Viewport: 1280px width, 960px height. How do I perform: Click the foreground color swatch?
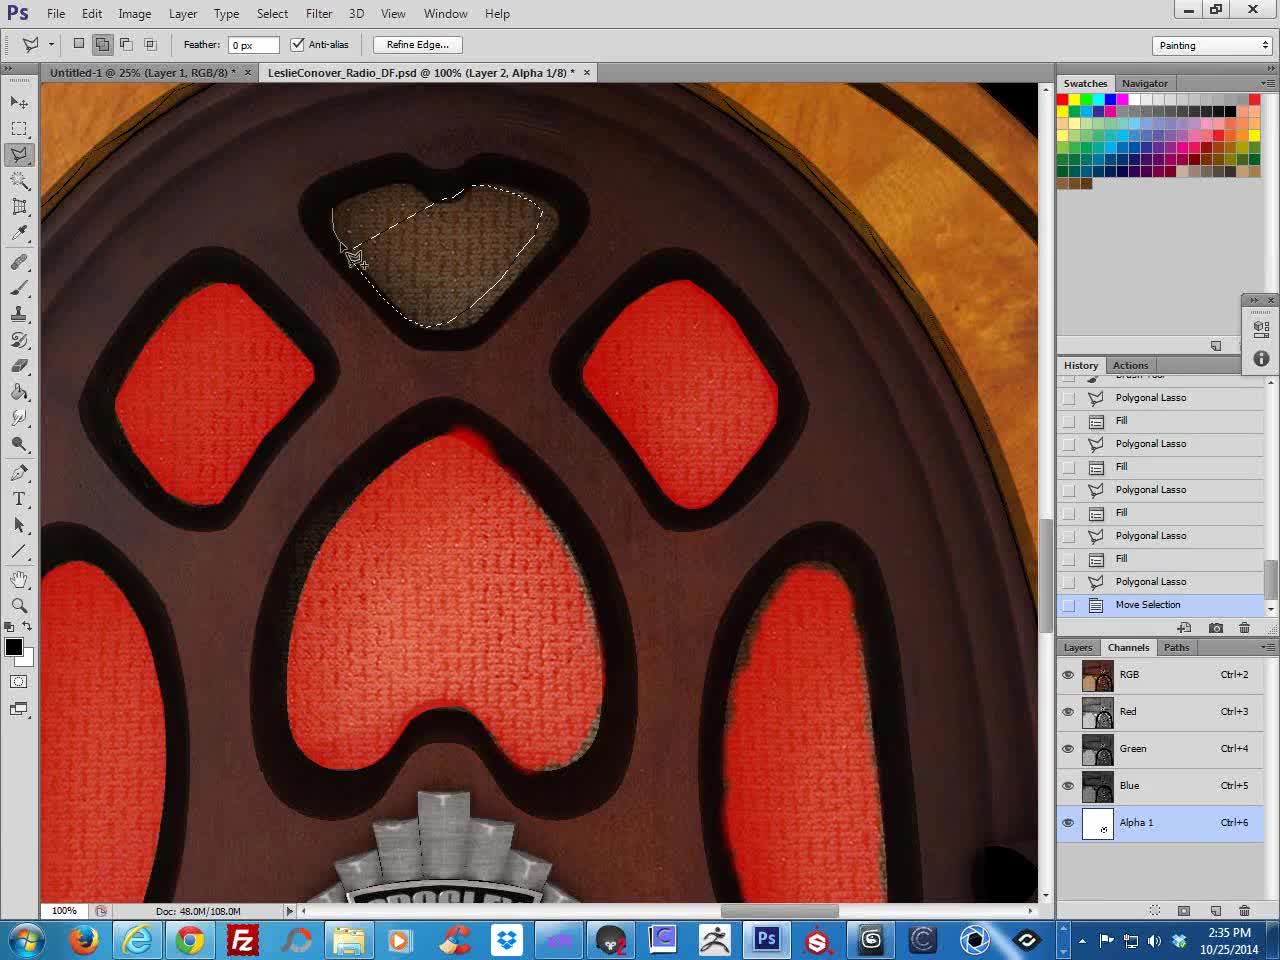[14, 647]
